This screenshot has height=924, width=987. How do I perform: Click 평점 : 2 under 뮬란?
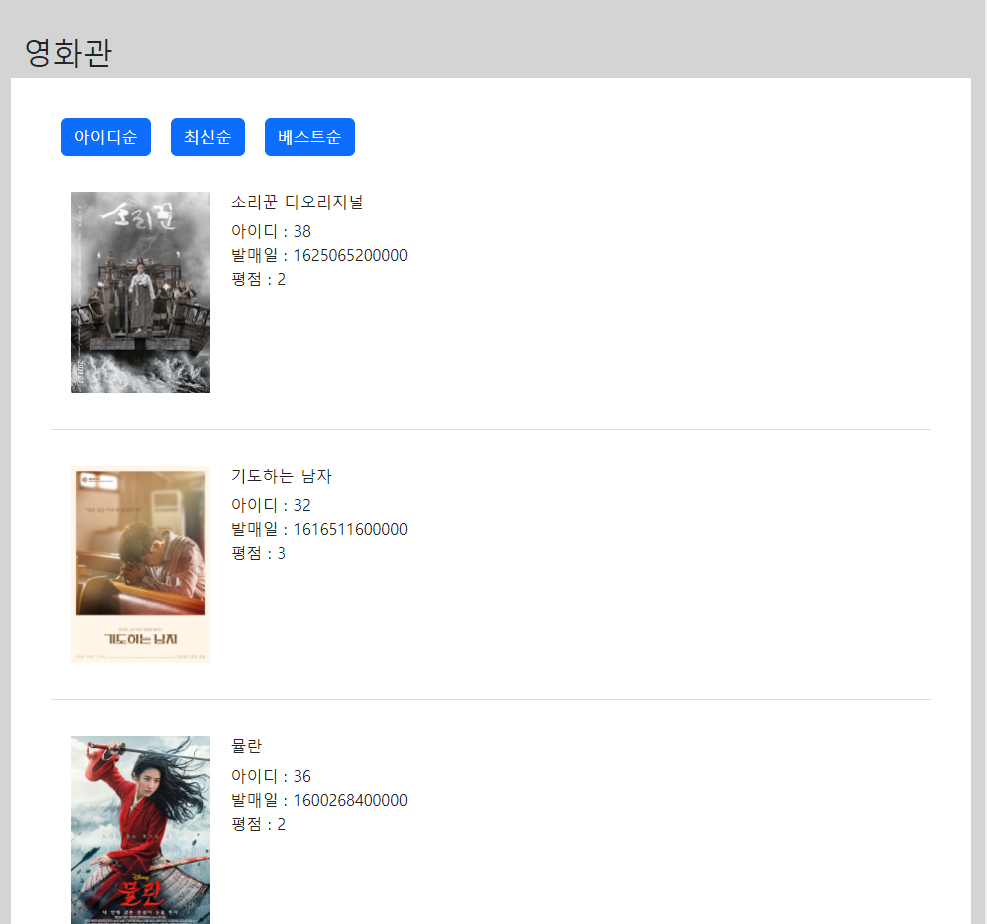258,825
